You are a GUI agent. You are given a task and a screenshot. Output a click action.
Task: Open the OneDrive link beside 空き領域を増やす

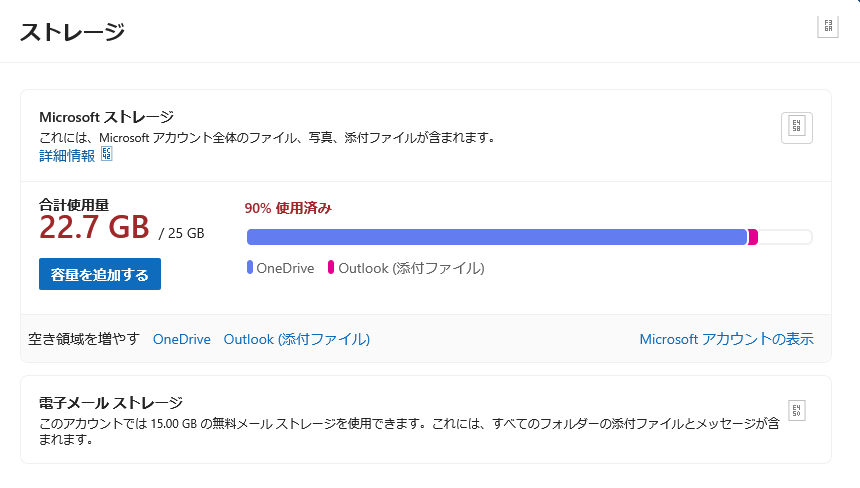tap(181, 339)
